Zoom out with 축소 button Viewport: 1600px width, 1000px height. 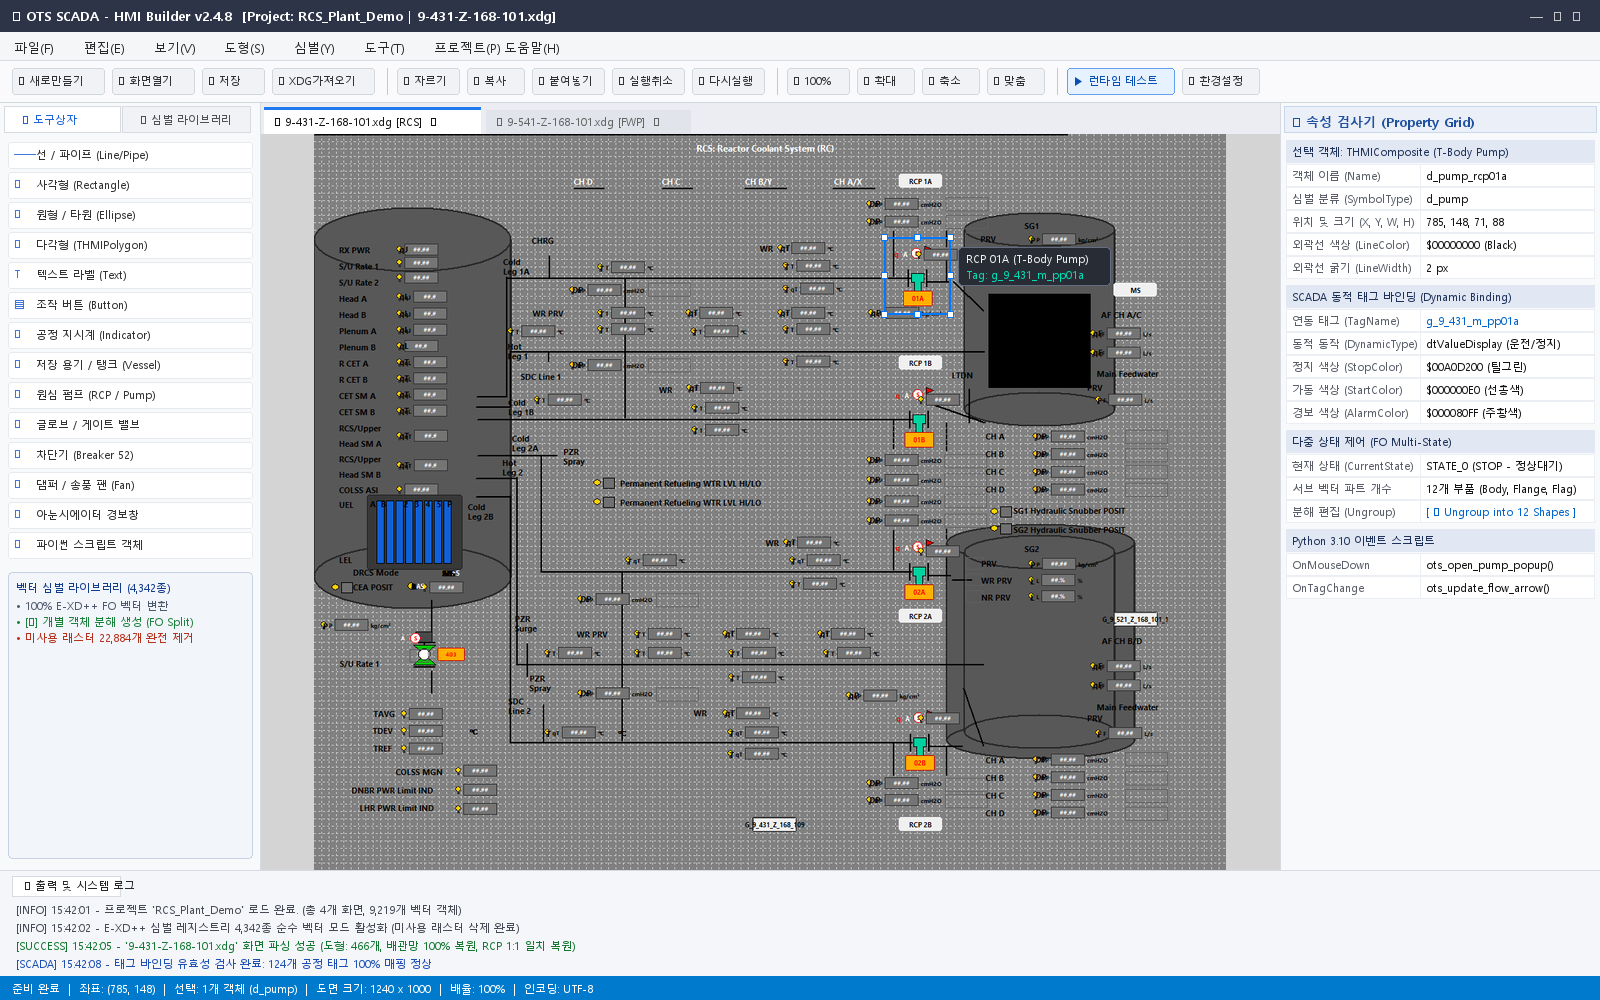951,81
